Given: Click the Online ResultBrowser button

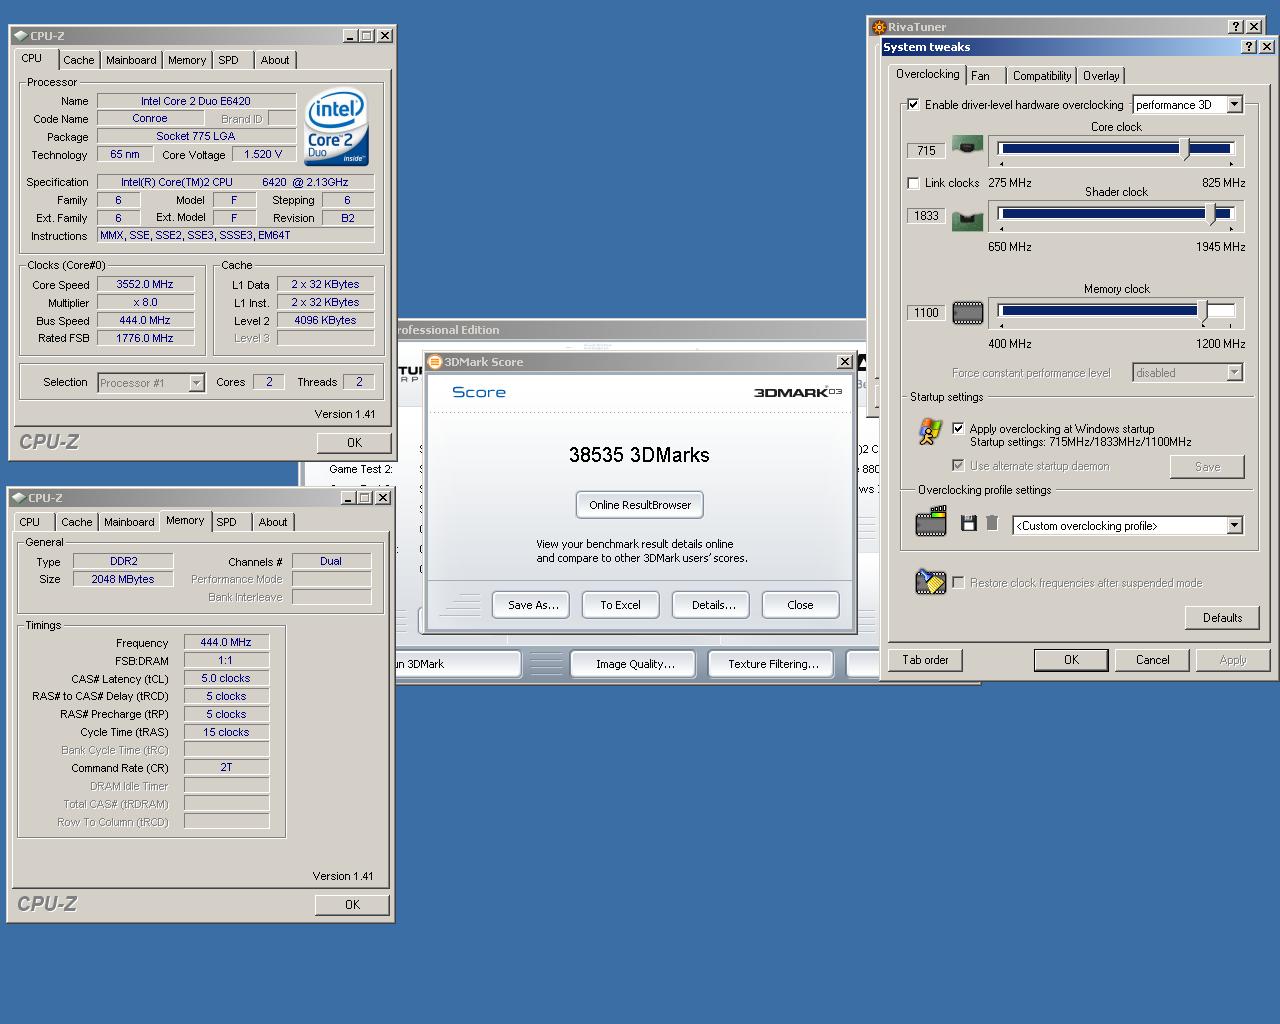Looking at the screenshot, I should pyautogui.click(x=640, y=505).
